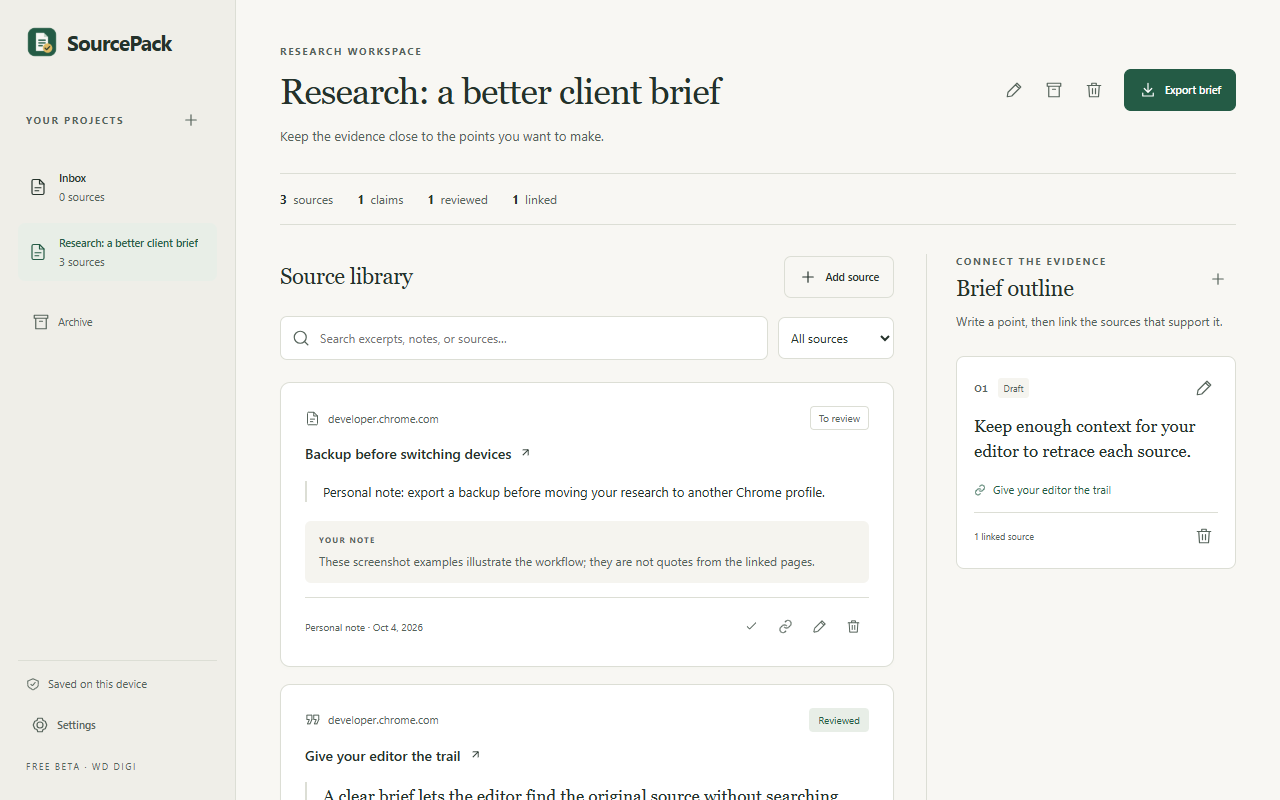Screen dimensions: 1280x800
Task: Edit outline point 01 with the pencil icon
Action: coord(1204,388)
